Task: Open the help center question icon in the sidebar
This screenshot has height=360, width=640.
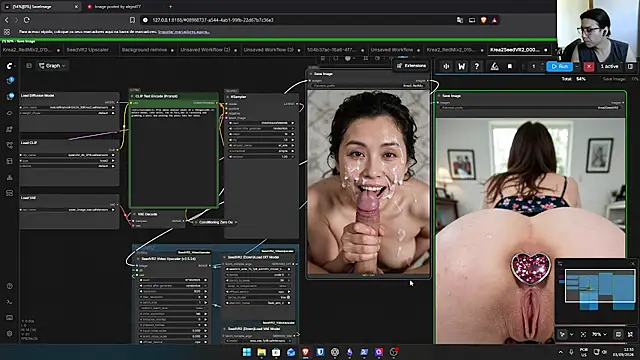Action: [10, 286]
